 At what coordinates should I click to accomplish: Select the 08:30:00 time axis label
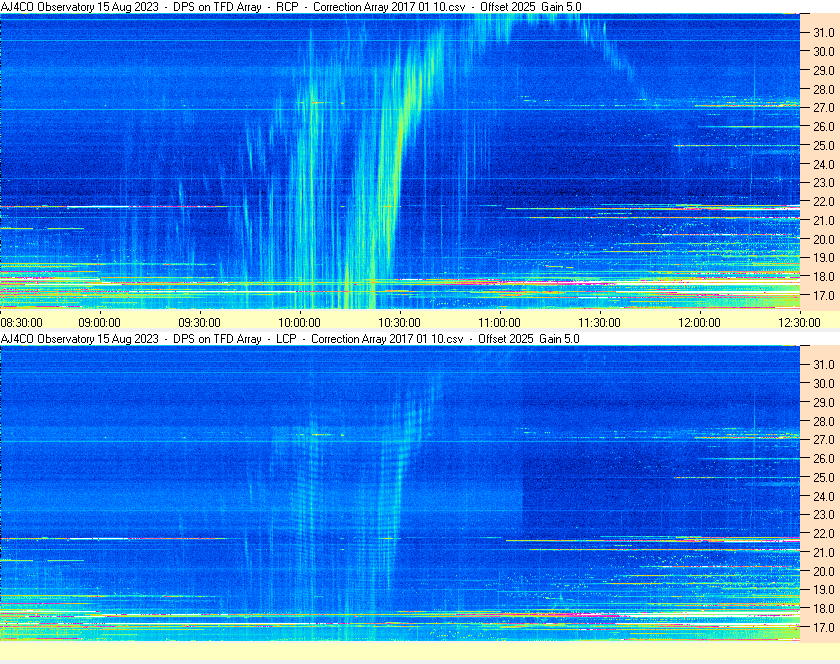21,323
